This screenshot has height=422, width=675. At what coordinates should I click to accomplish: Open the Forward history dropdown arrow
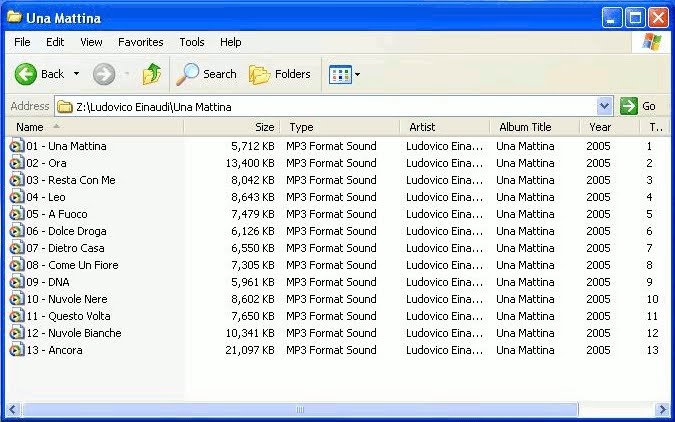[127, 74]
